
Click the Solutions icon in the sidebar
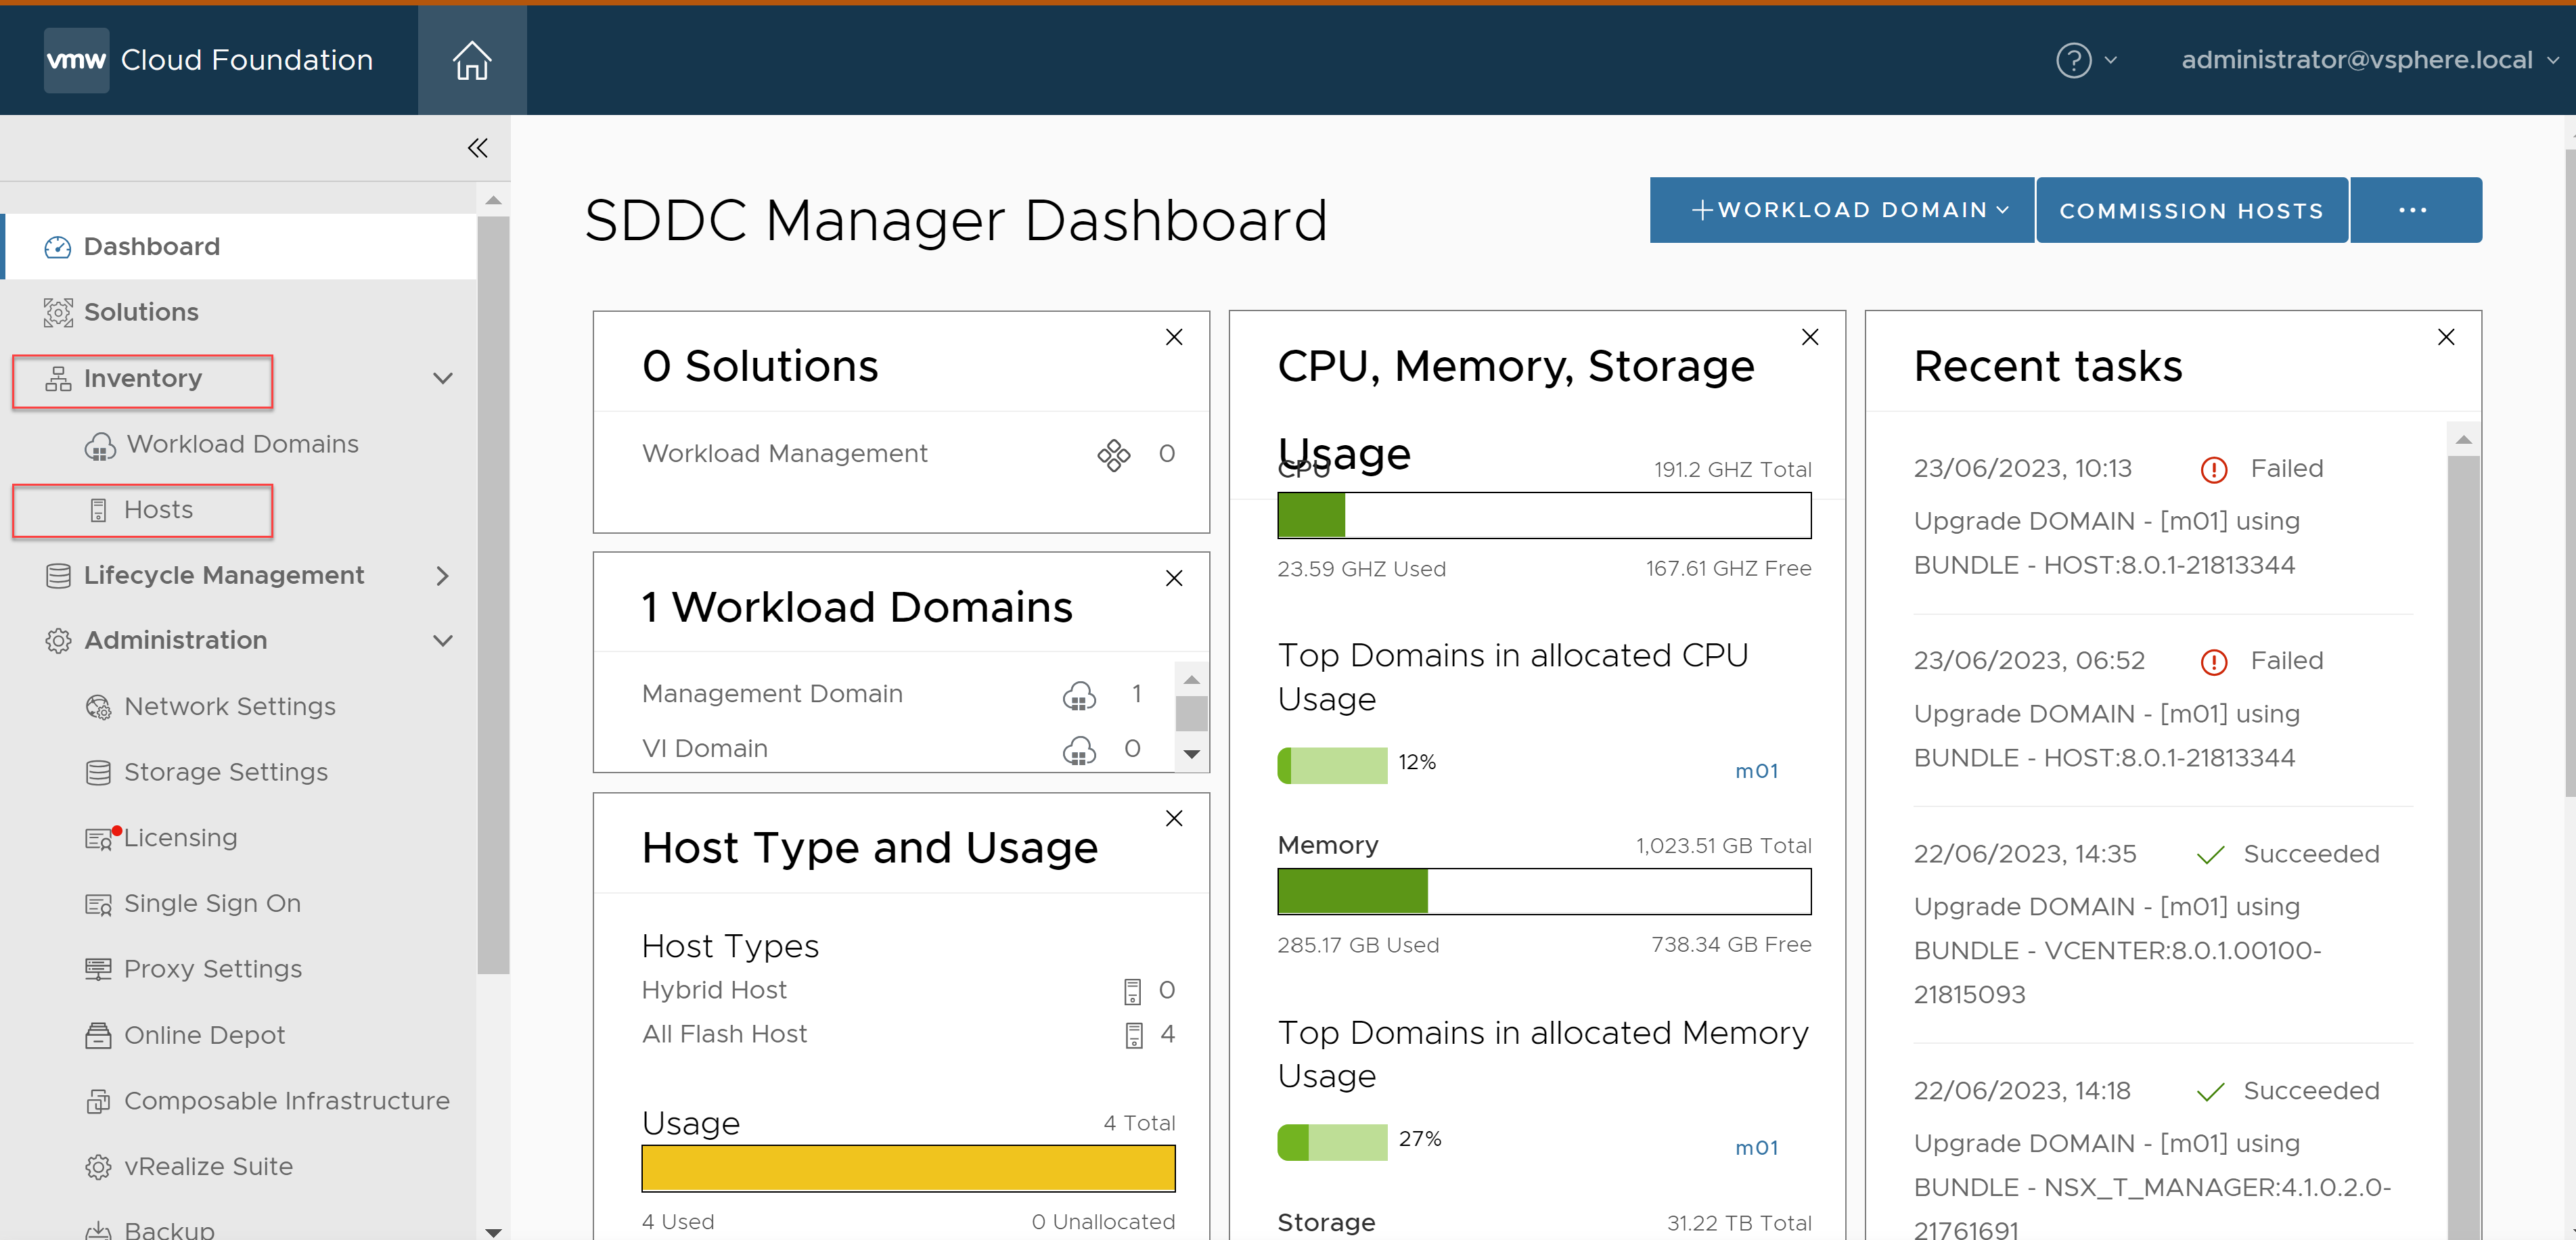click(x=58, y=312)
